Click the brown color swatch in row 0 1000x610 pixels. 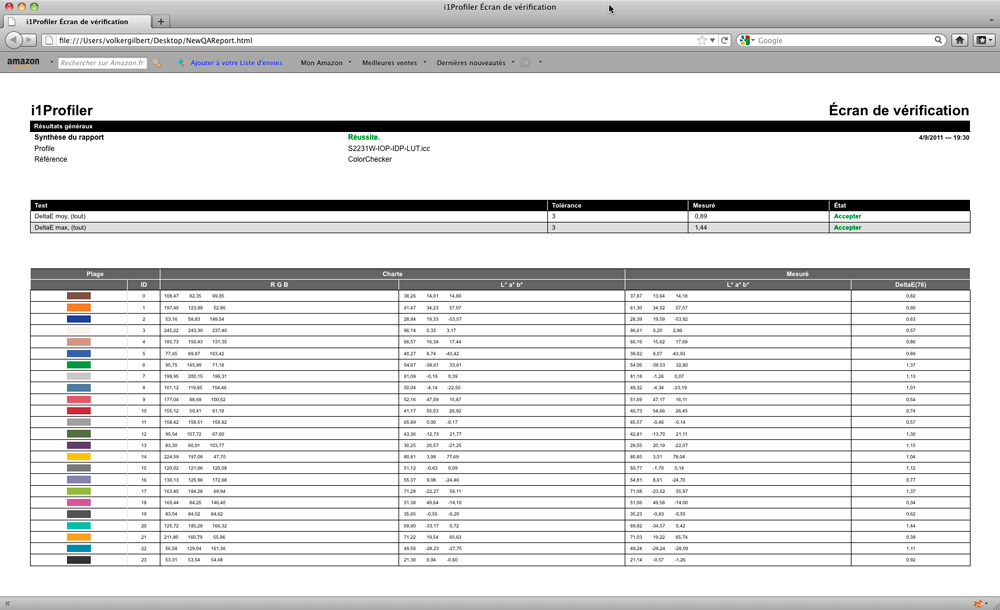[78, 296]
